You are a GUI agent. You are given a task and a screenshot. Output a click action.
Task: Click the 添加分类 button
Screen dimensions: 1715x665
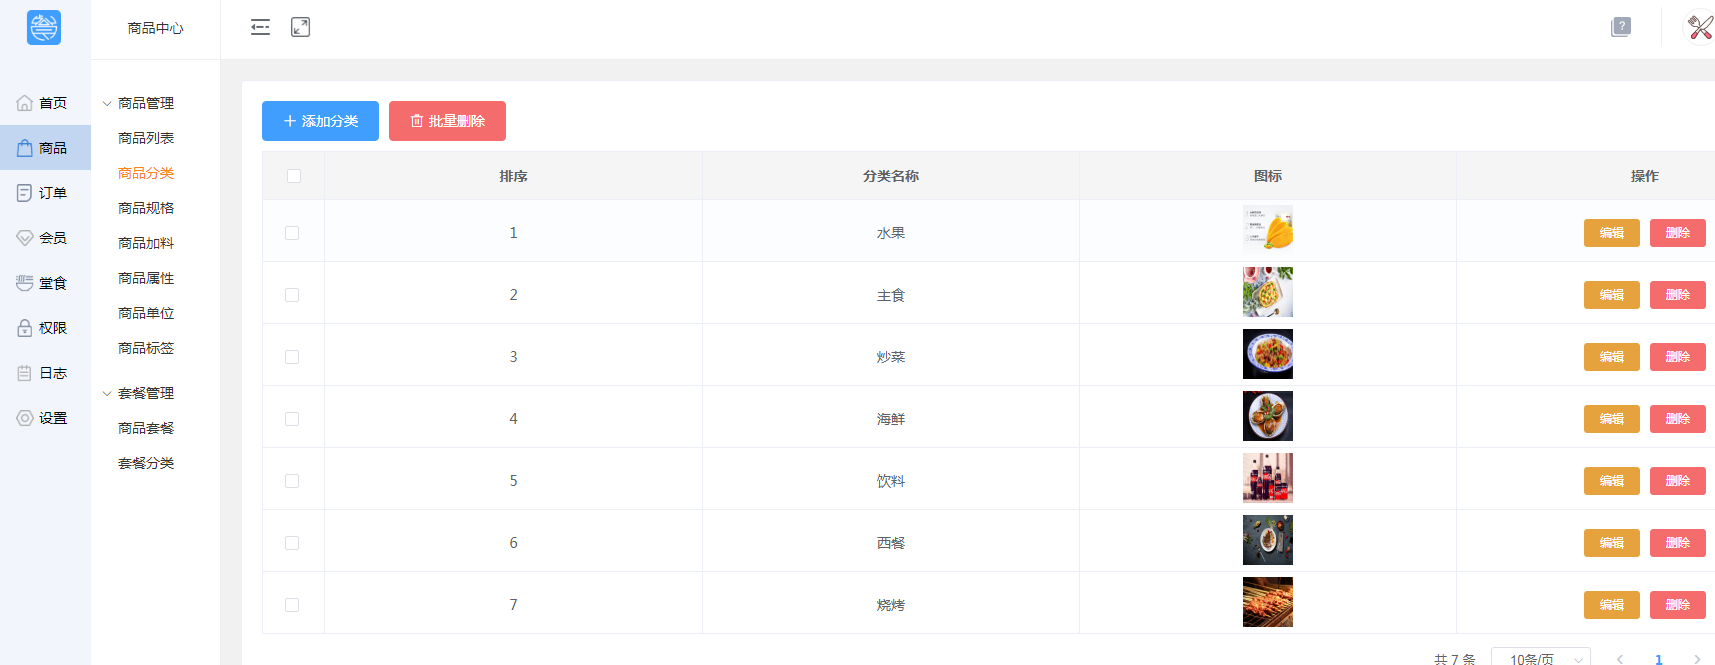coord(320,121)
